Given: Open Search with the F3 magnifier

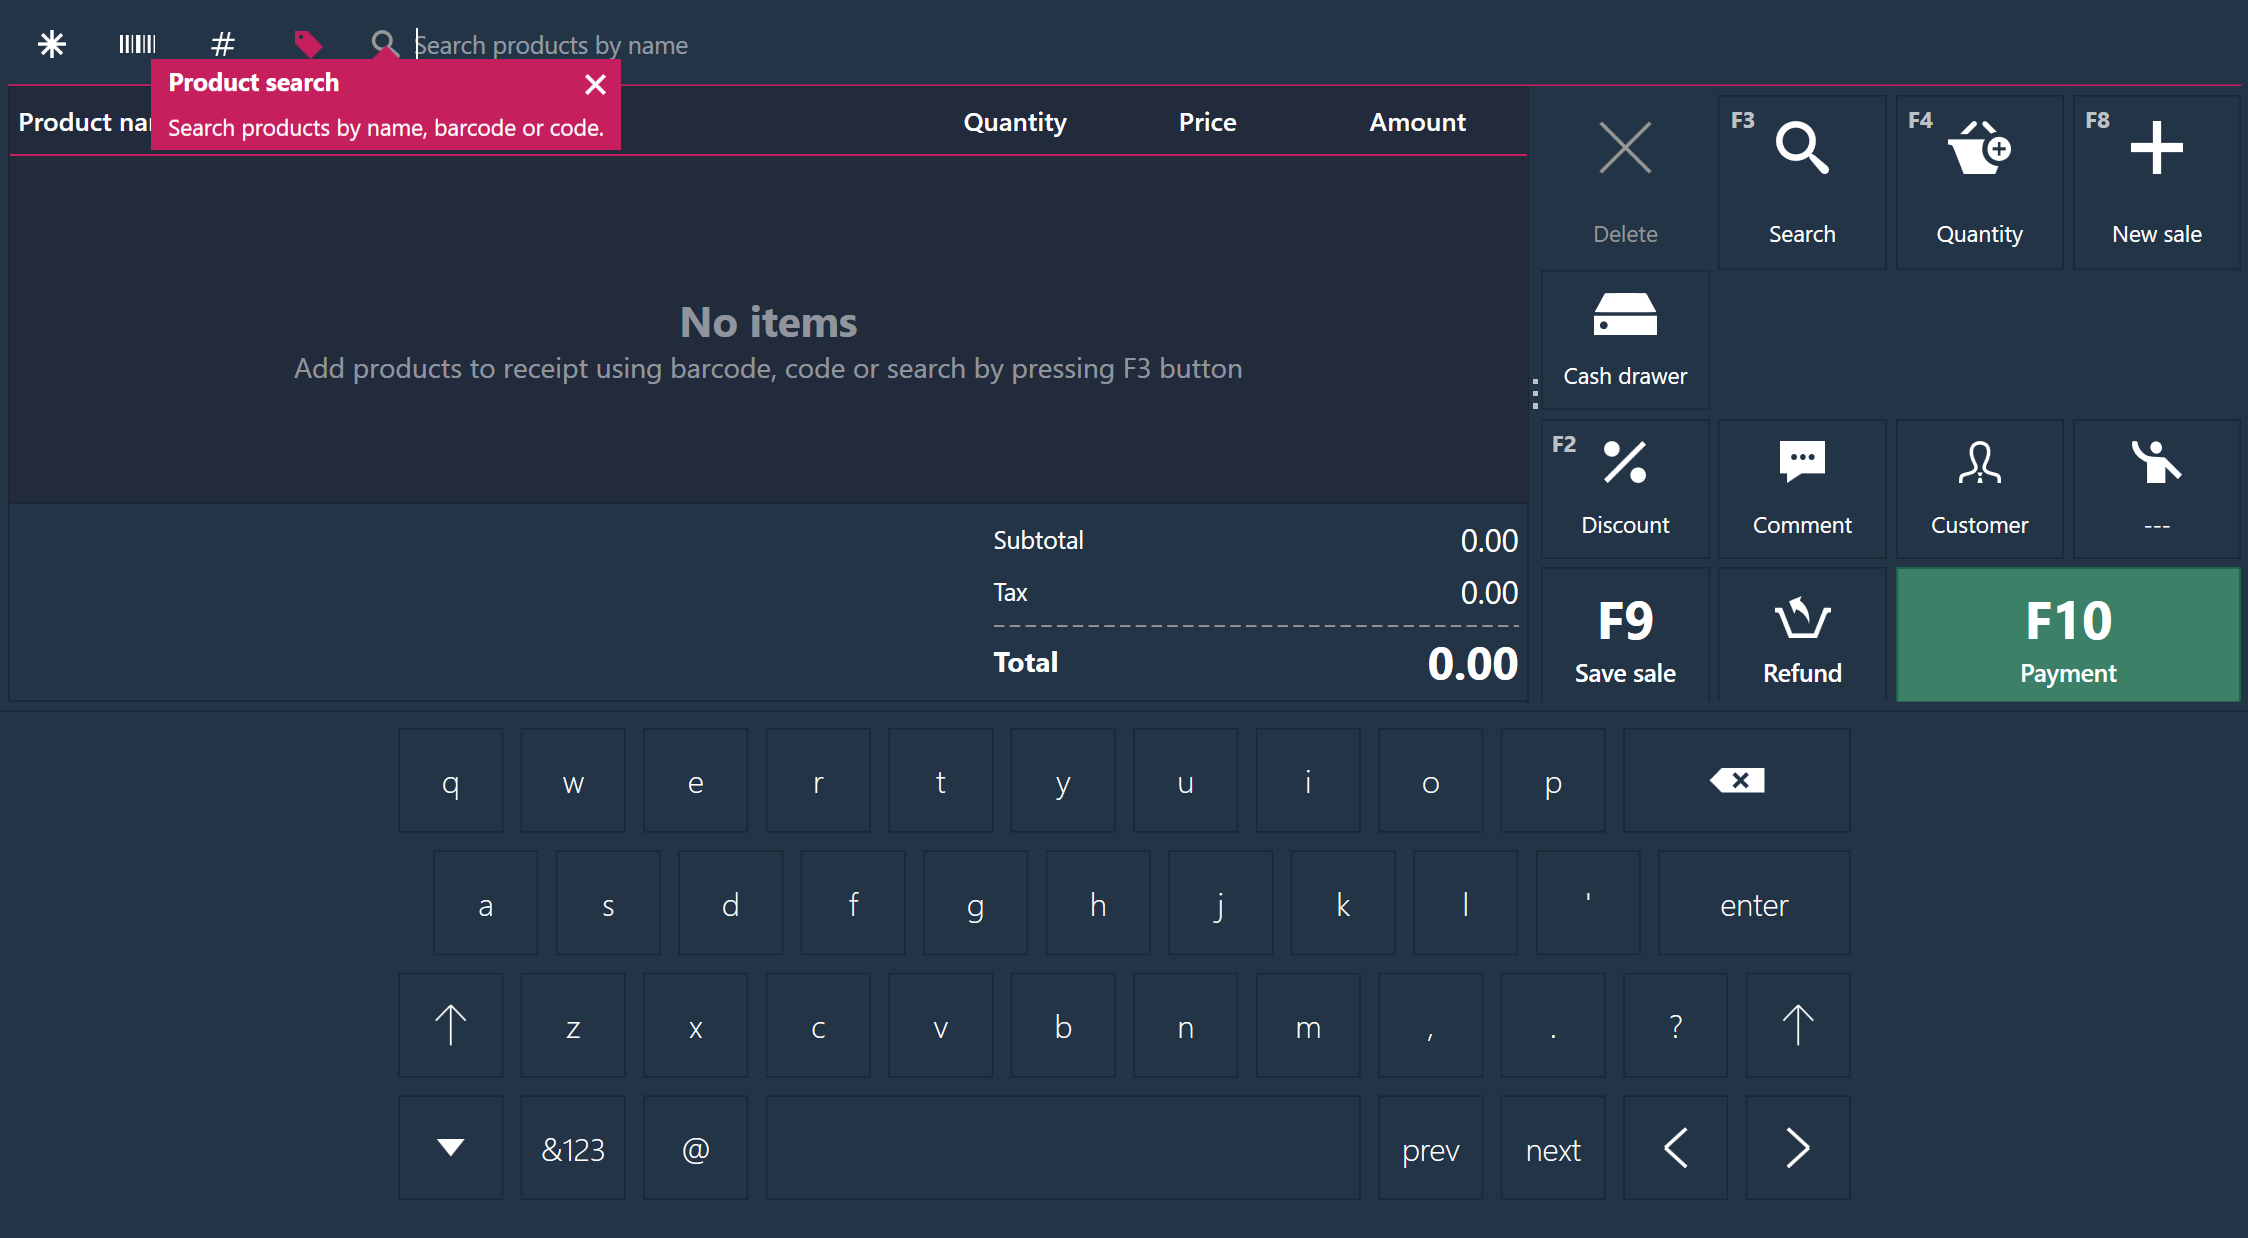Looking at the screenshot, I should [1801, 181].
